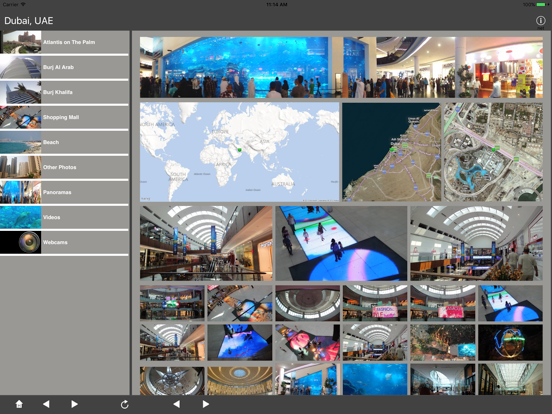Click the forward arrow next to home icon

(x=74, y=404)
